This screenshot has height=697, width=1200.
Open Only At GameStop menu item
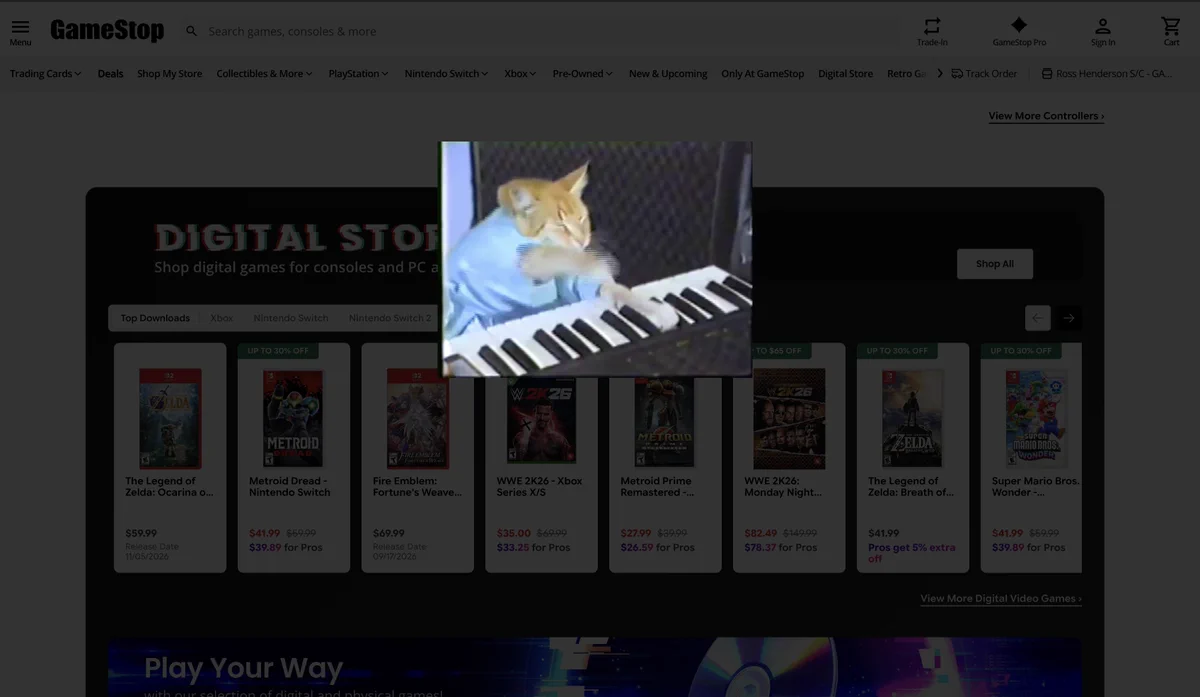(762, 73)
